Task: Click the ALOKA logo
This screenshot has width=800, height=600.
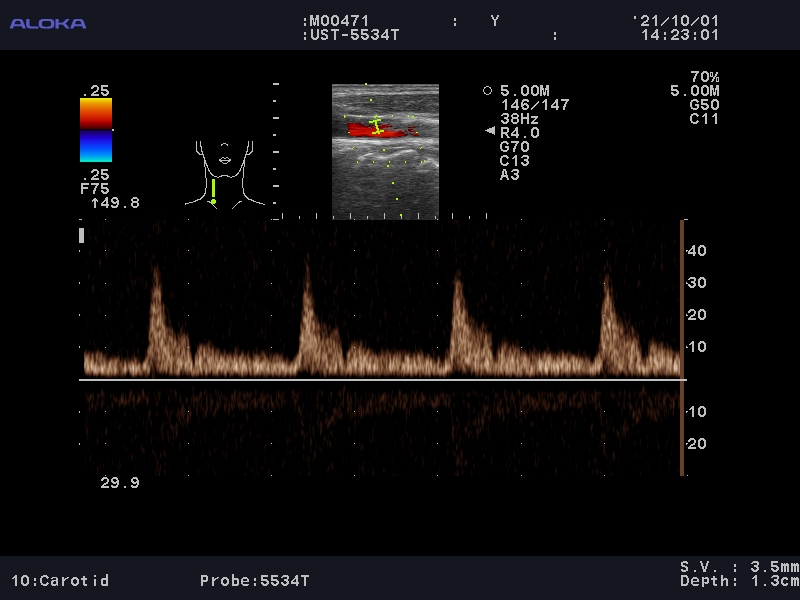Action: pos(48,23)
